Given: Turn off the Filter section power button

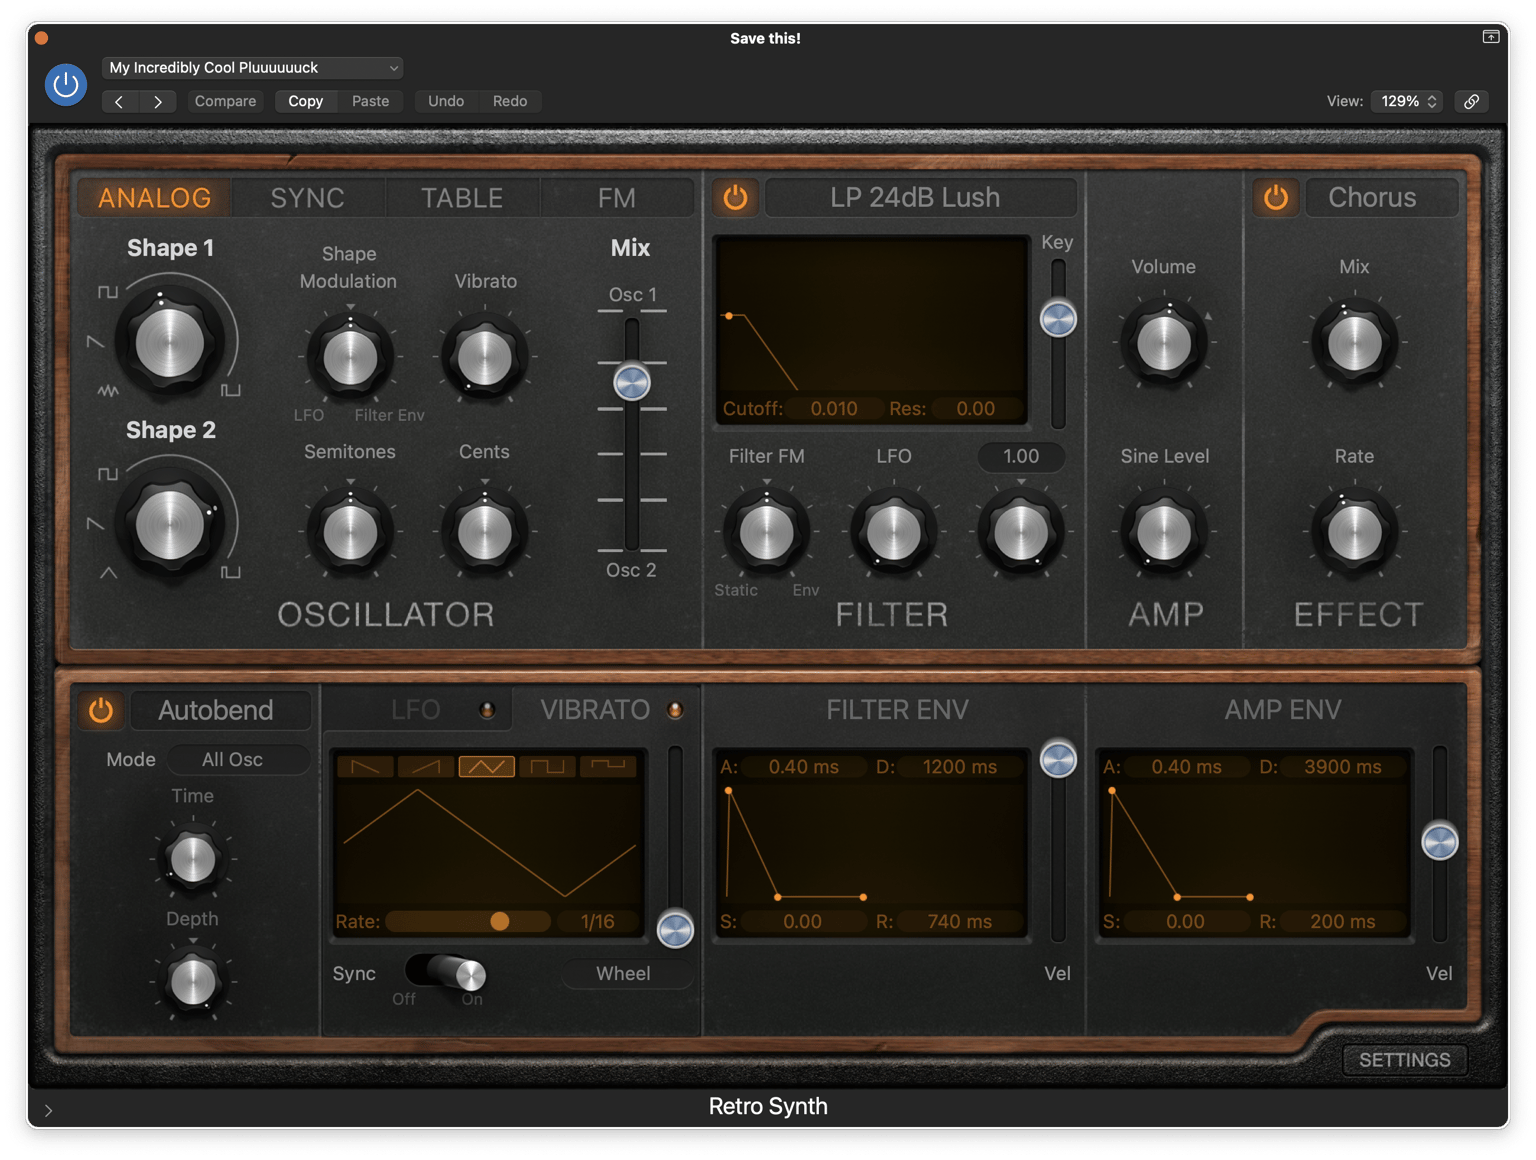Looking at the screenshot, I should pos(735,197).
